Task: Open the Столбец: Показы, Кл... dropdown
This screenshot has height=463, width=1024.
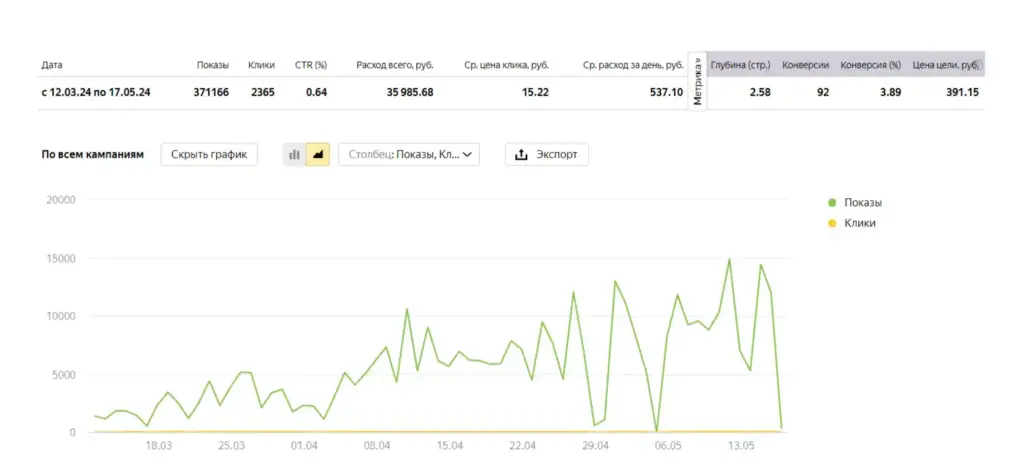Action: pos(409,155)
